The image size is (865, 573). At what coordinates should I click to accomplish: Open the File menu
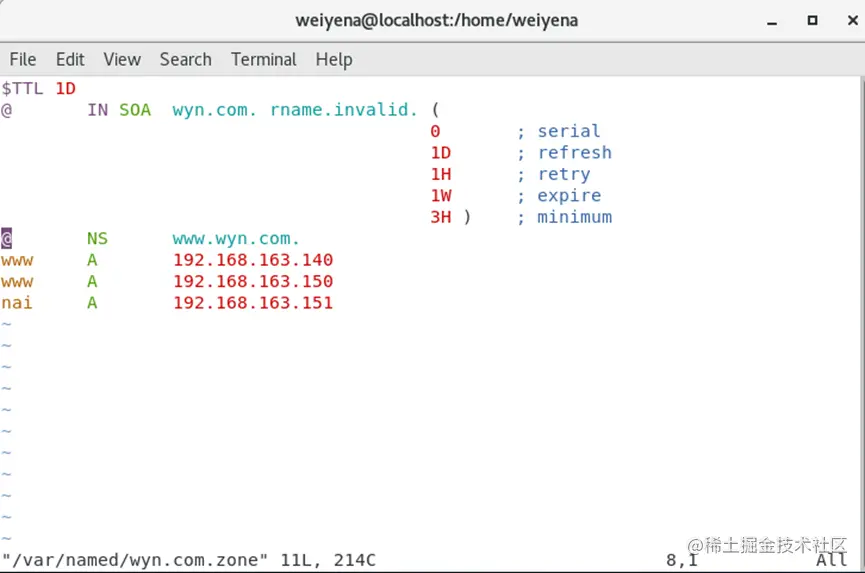tap(23, 59)
